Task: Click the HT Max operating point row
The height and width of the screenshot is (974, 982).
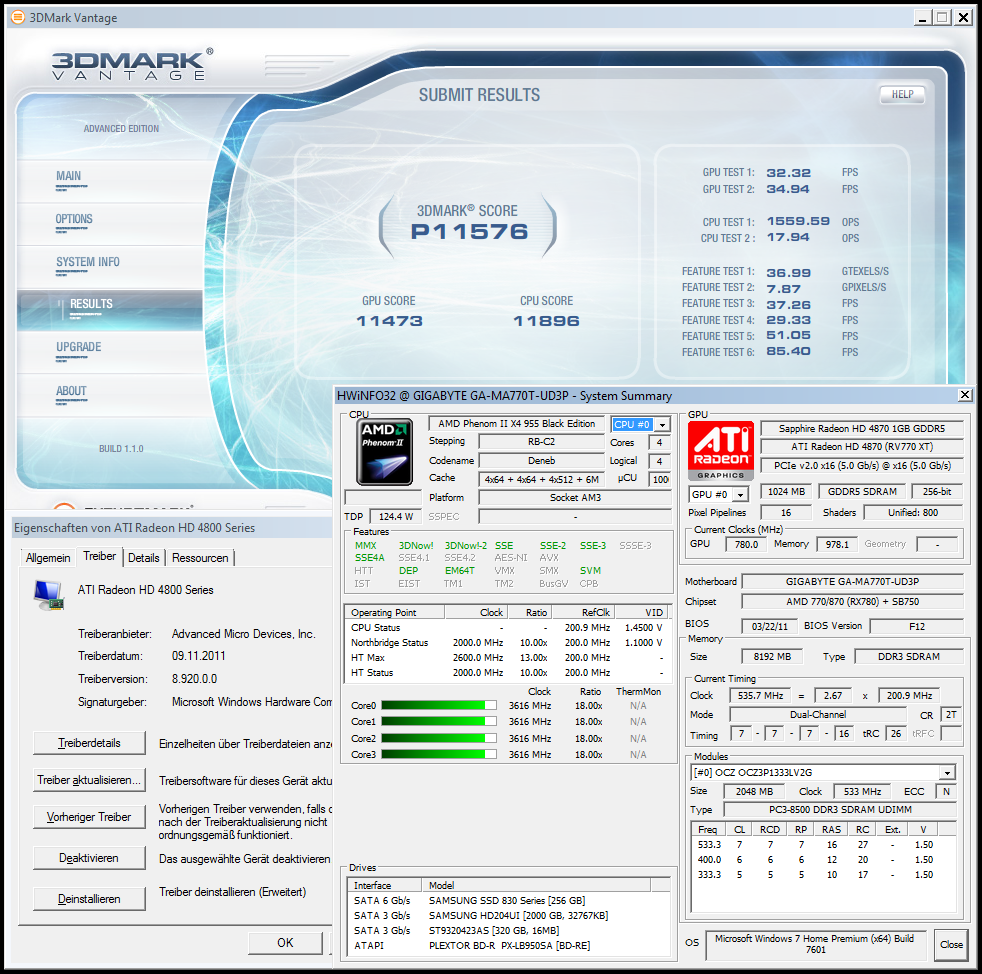Action: coord(507,658)
